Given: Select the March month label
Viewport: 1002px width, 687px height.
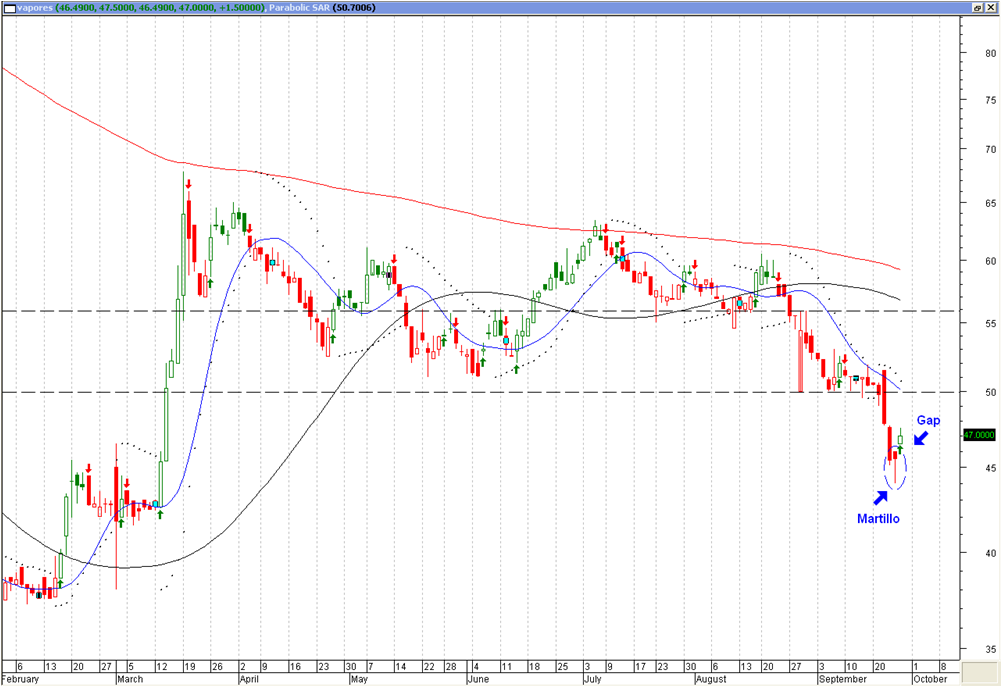Looking at the screenshot, I should pos(130,679).
